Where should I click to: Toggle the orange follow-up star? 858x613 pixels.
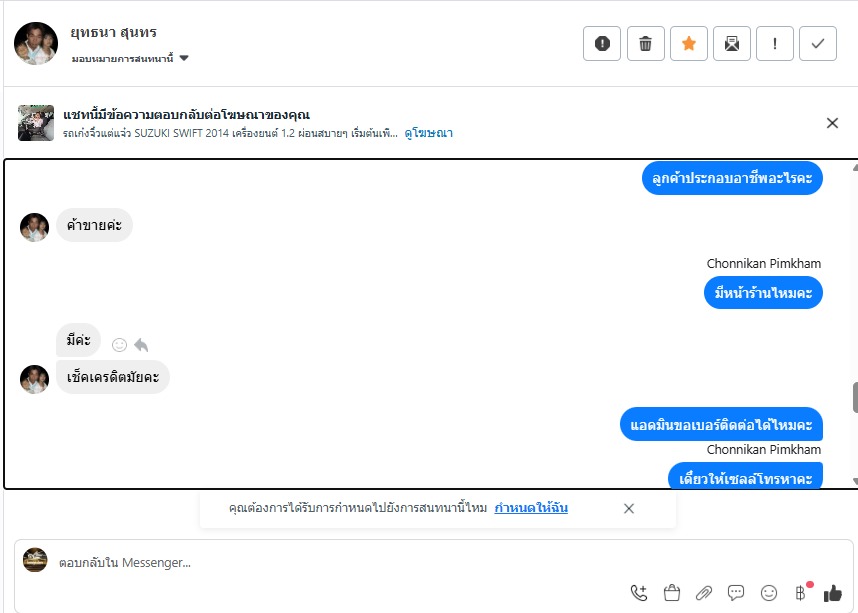point(689,43)
